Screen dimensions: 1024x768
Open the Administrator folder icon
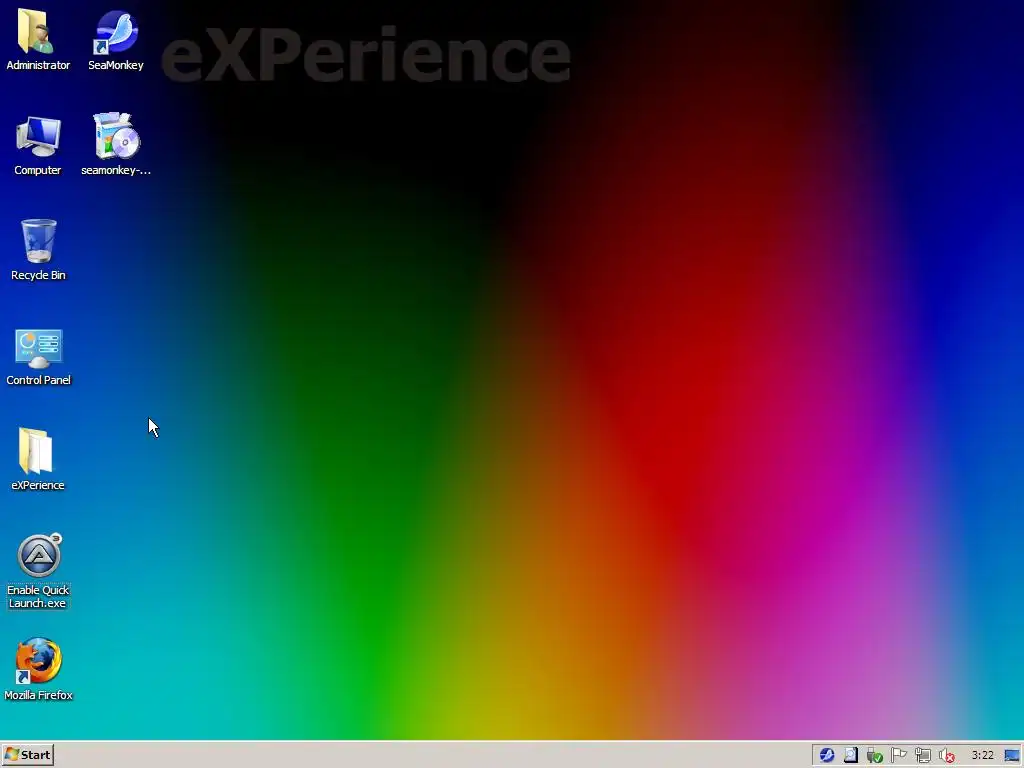pos(38,39)
